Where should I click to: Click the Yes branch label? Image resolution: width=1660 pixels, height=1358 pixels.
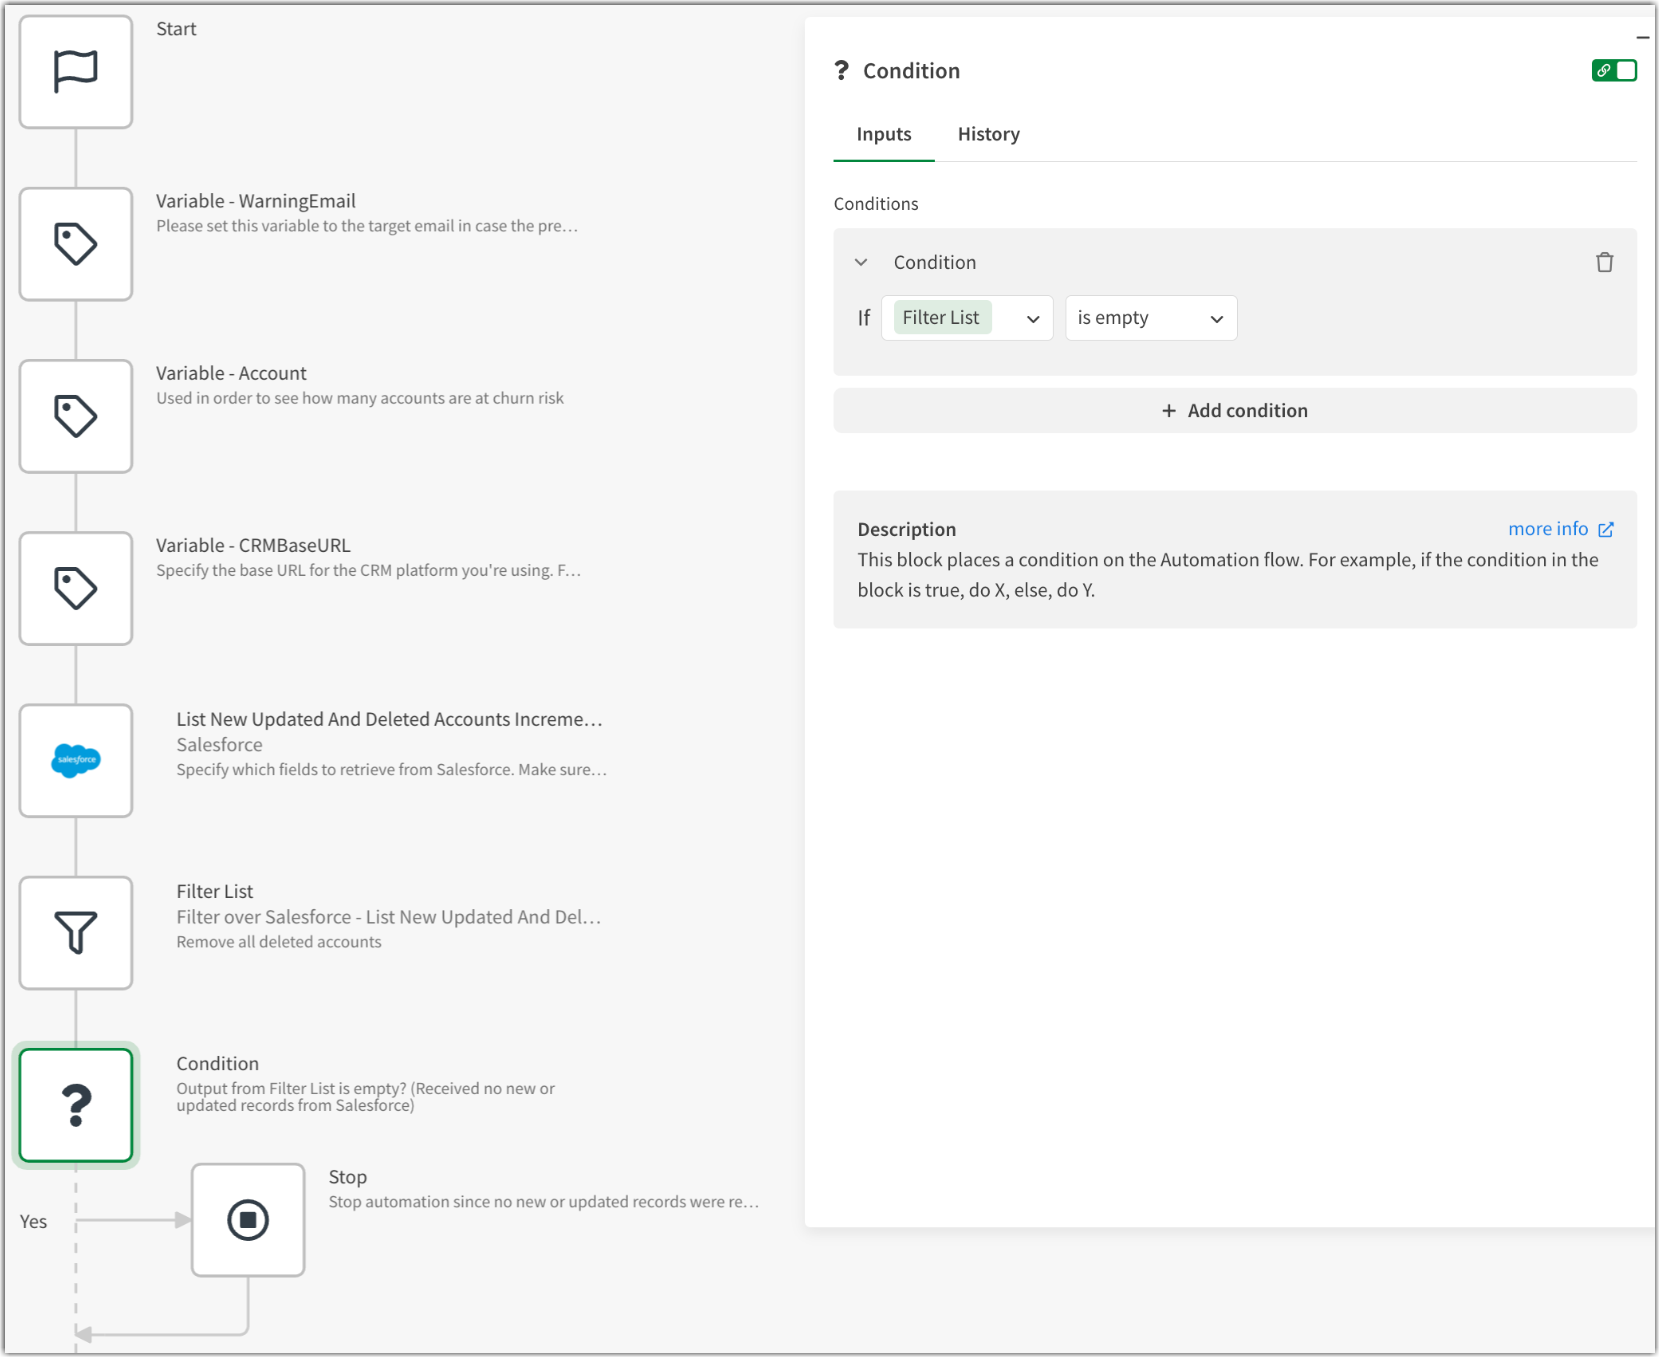[x=33, y=1221]
